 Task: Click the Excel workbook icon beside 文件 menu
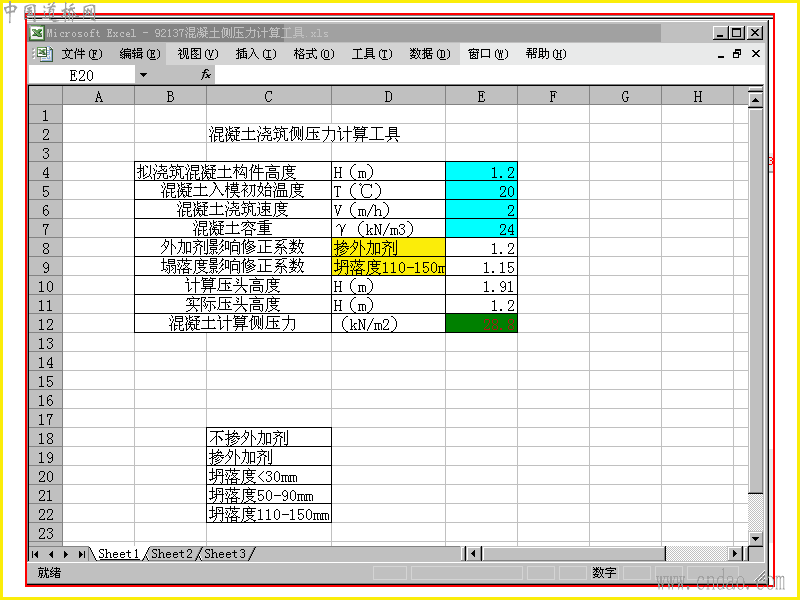[x=42, y=54]
